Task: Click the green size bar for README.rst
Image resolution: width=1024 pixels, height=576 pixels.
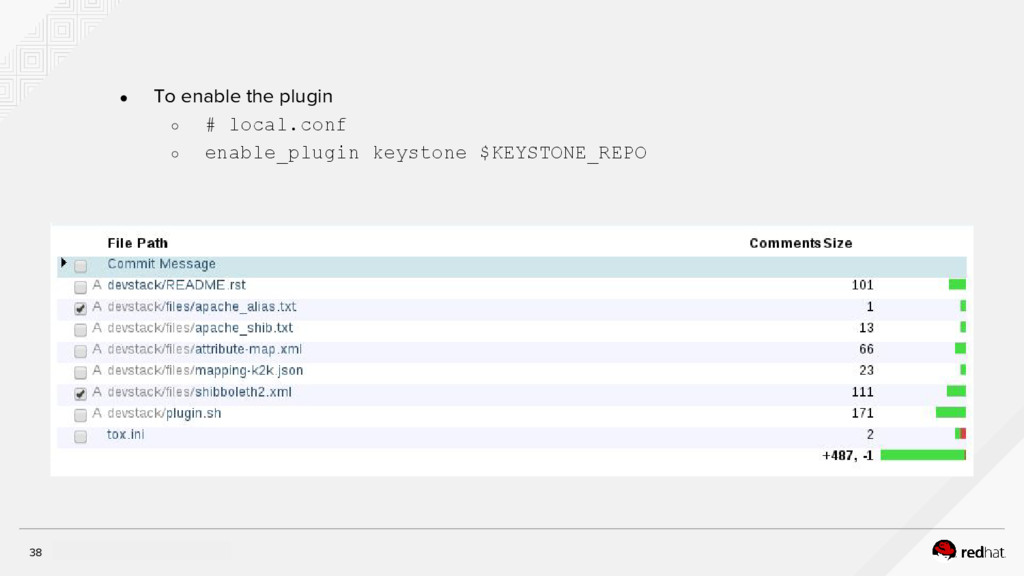Action: pyautogui.click(x=957, y=285)
